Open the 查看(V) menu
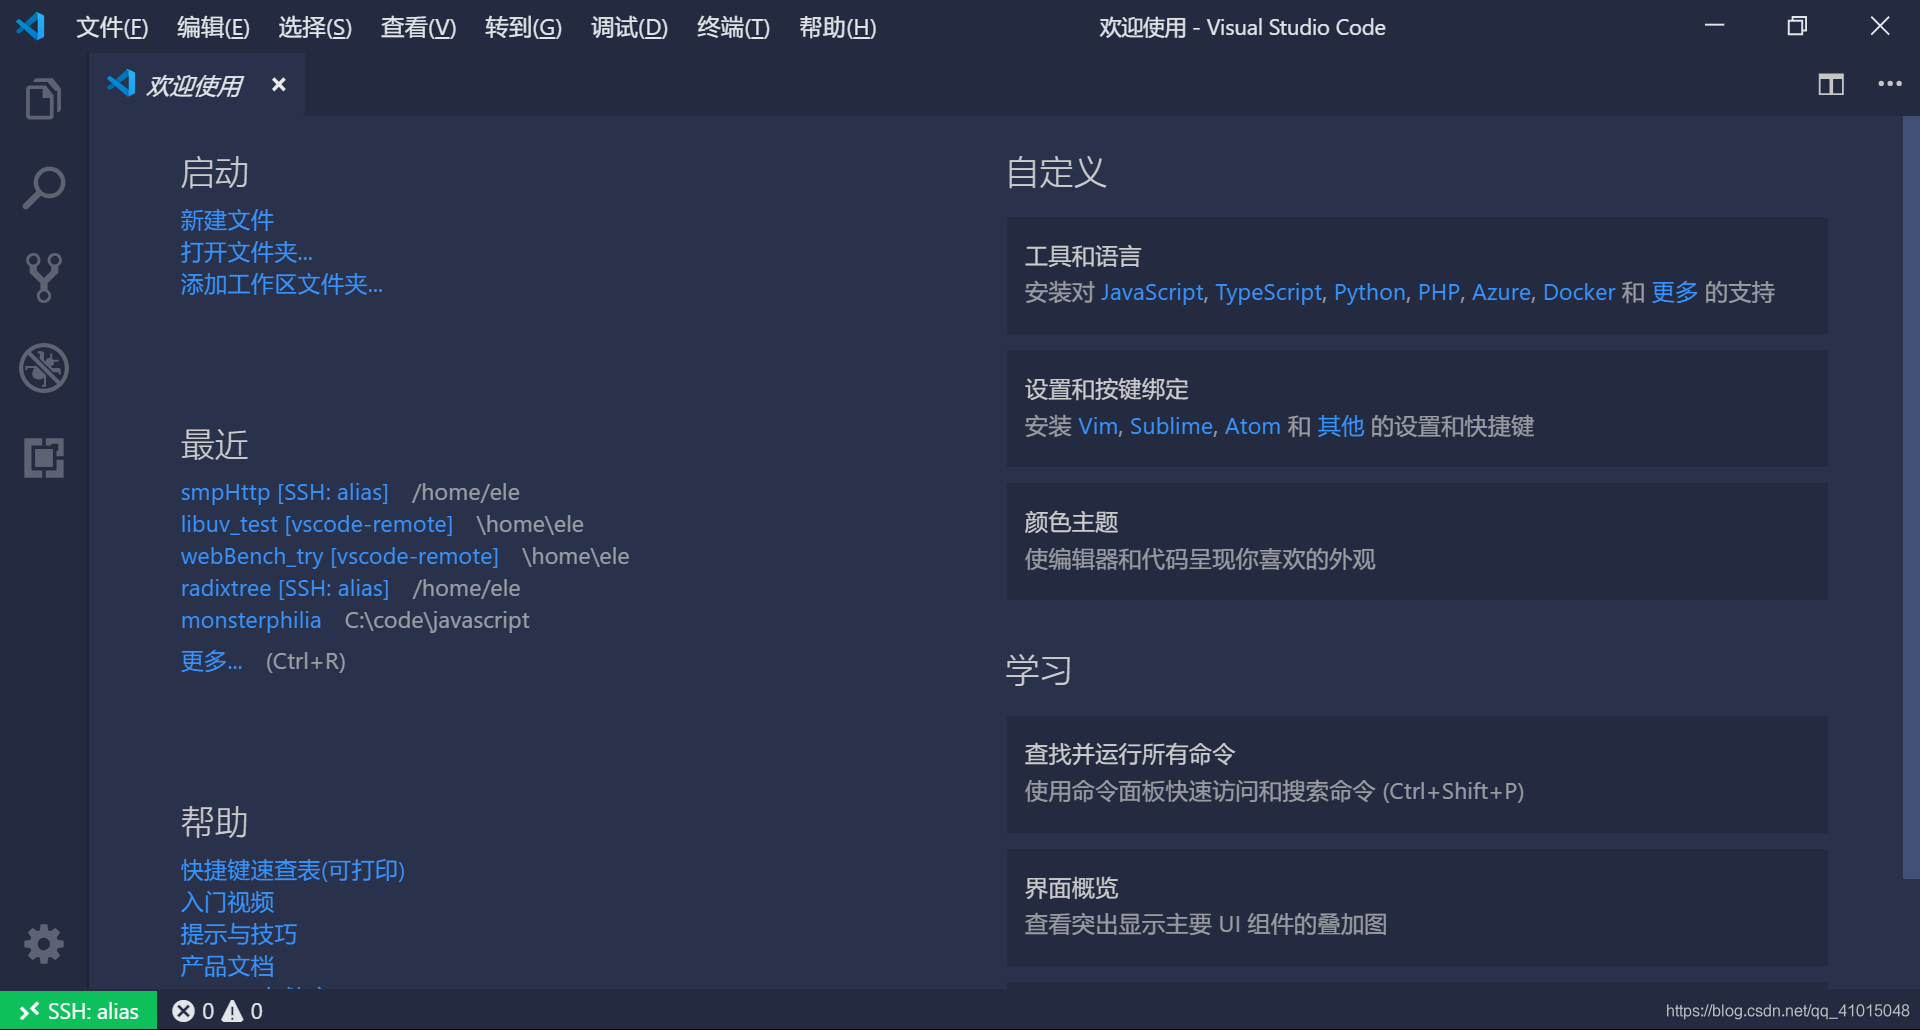 pyautogui.click(x=418, y=27)
